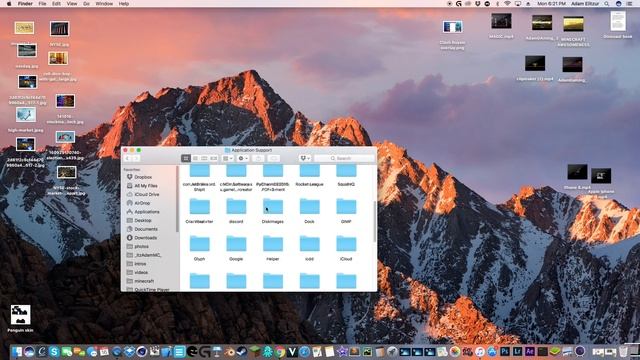Open the File menu
This screenshot has width=640, height=360.
[42, 4]
